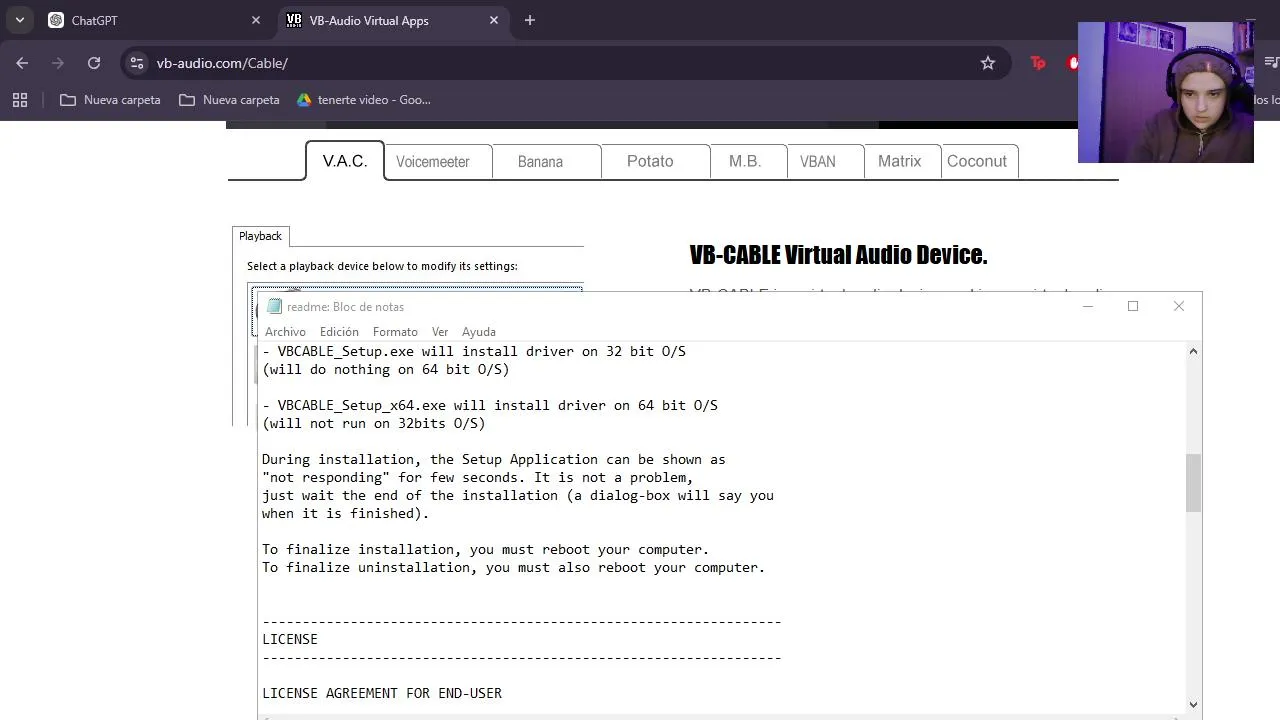This screenshot has height=720, width=1280.
Task: Bookmark this page with the star icon
Action: 988,63
